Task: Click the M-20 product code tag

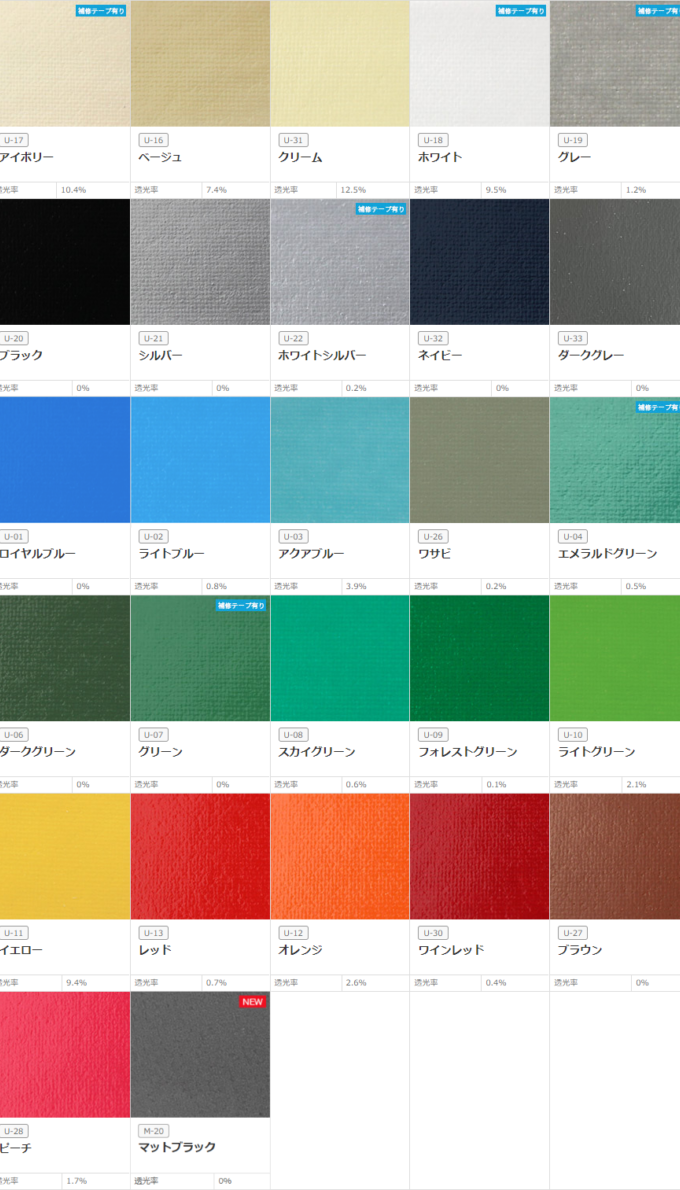Action: [154, 1131]
